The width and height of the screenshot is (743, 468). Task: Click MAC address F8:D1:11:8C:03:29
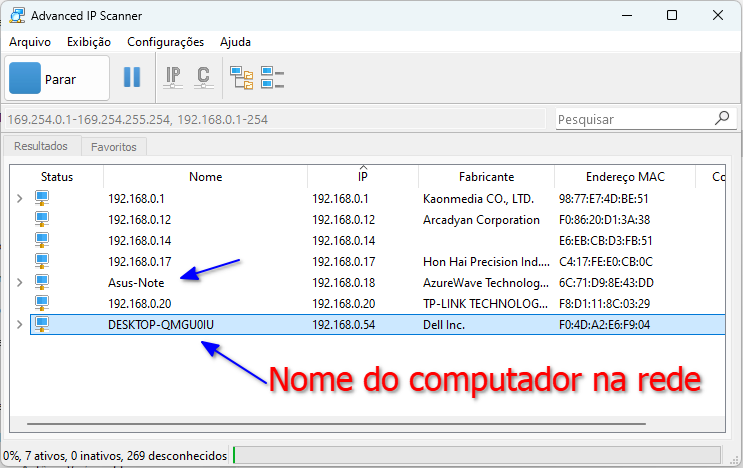click(x=604, y=304)
